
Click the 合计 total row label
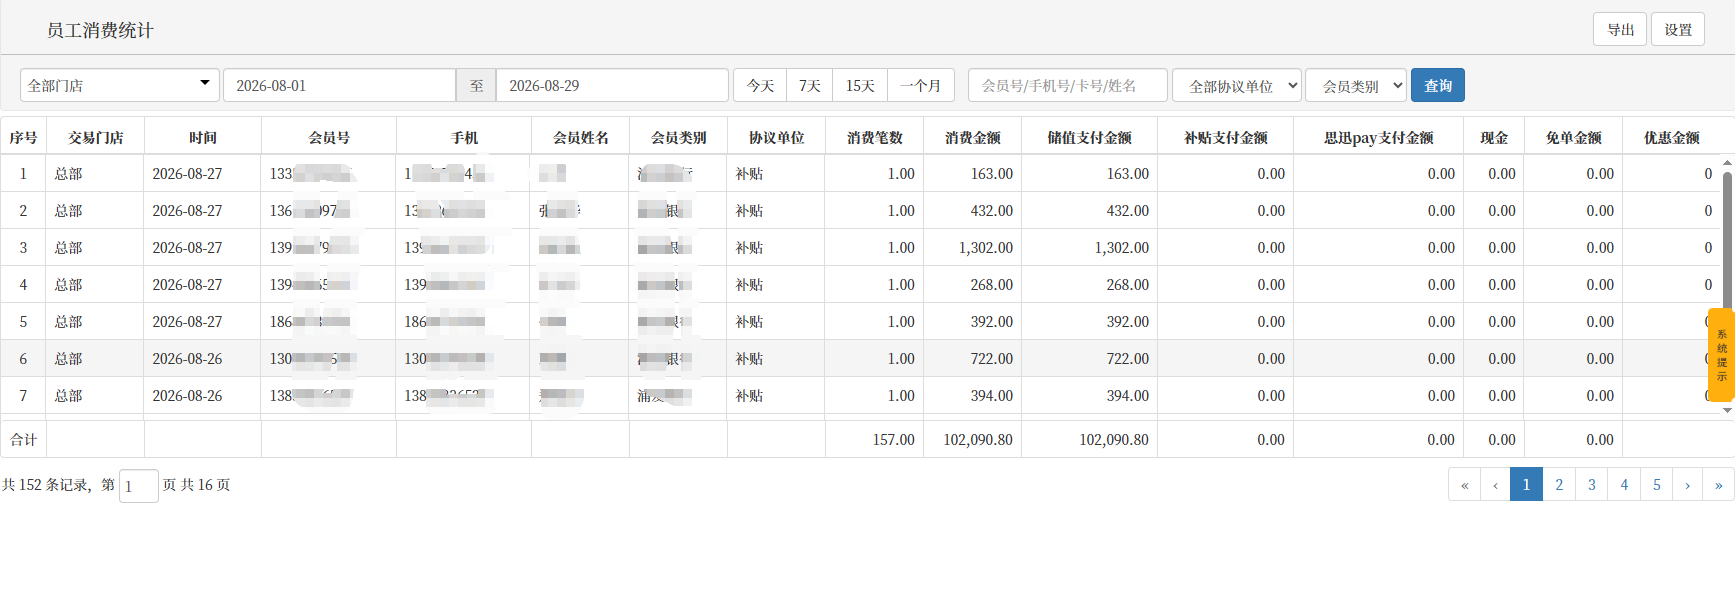point(24,440)
